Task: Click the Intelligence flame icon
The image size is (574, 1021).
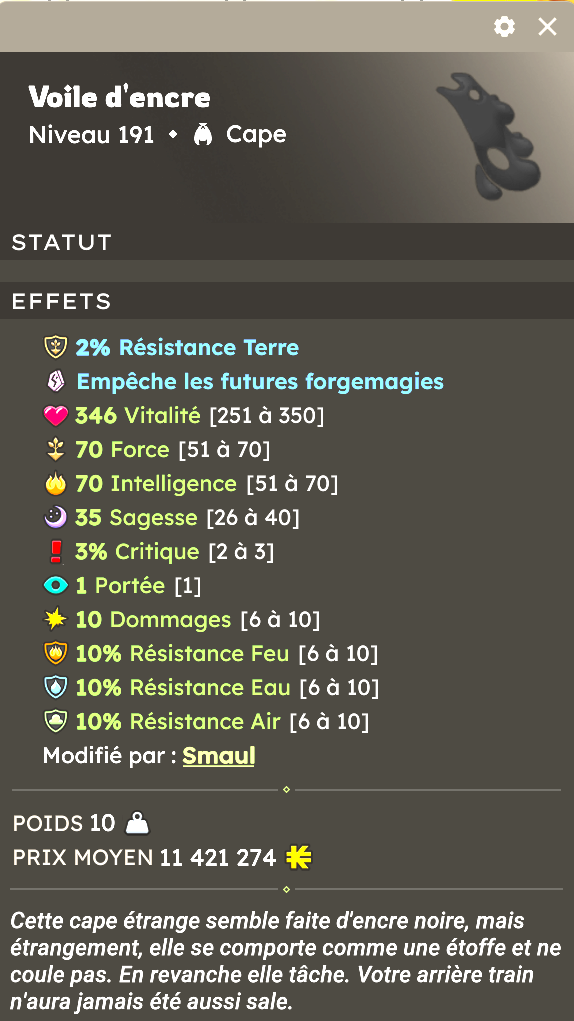Action: tap(55, 484)
